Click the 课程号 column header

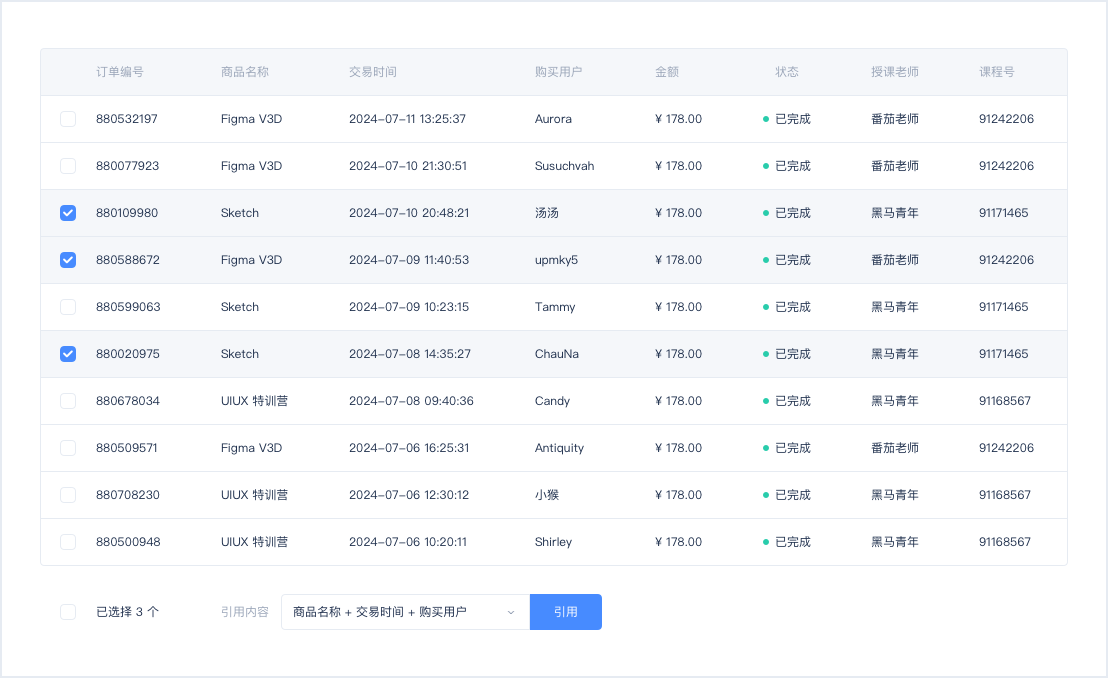(x=997, y=72)
